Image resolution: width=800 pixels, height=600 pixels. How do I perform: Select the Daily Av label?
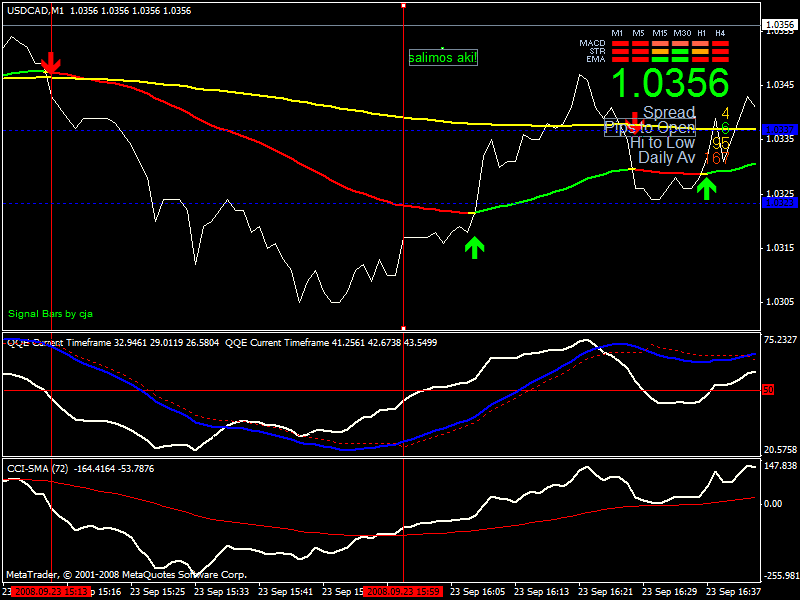pos(666,157)
